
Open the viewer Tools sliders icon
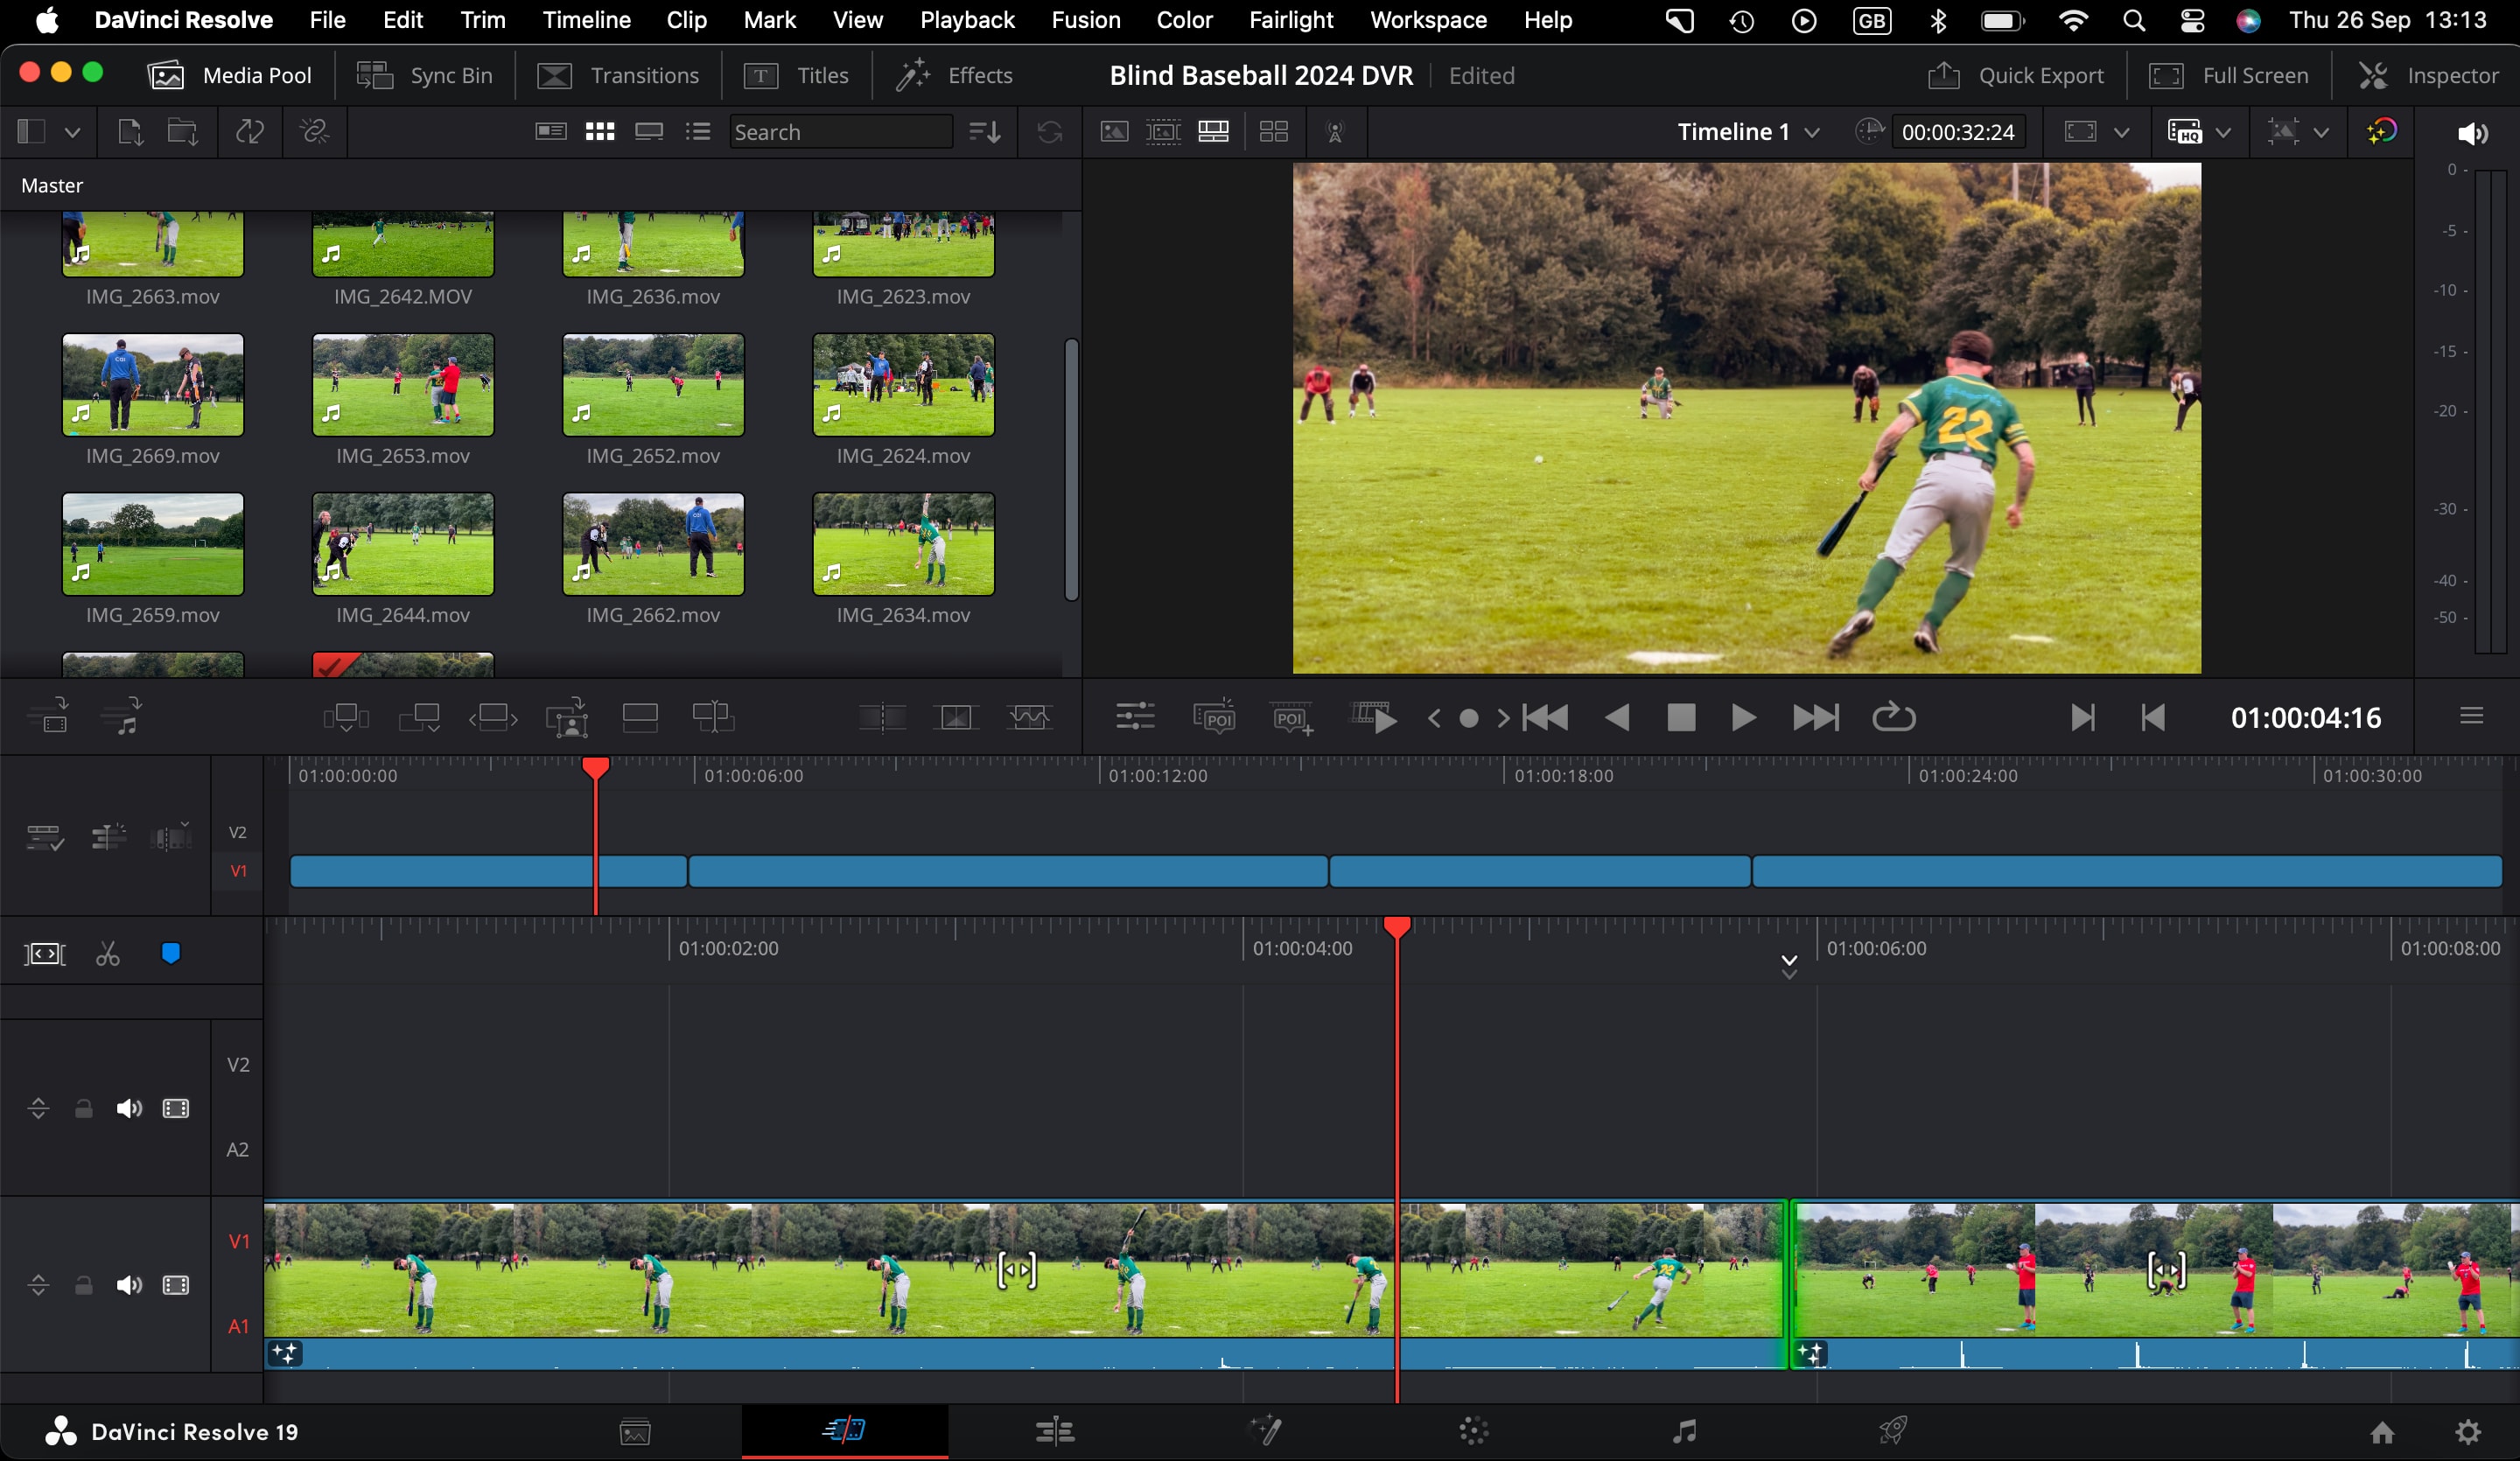click(x=1135, y=717)
